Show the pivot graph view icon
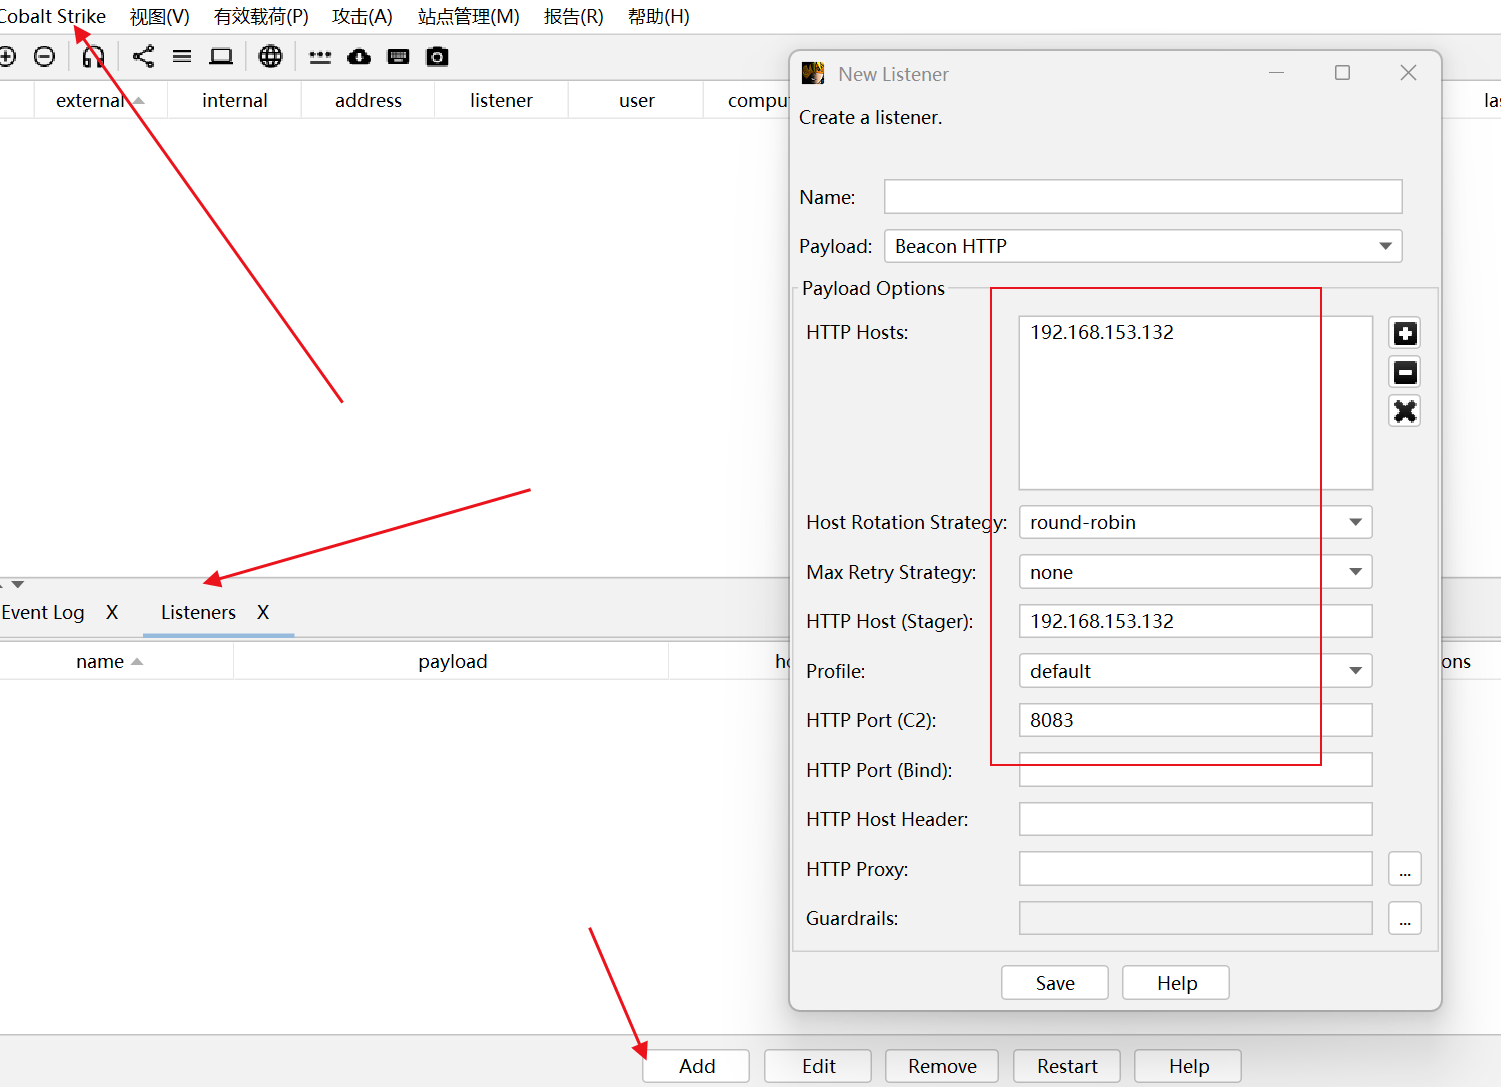This screenshot has width=1501, height=1087. click(x=143, y=57)
